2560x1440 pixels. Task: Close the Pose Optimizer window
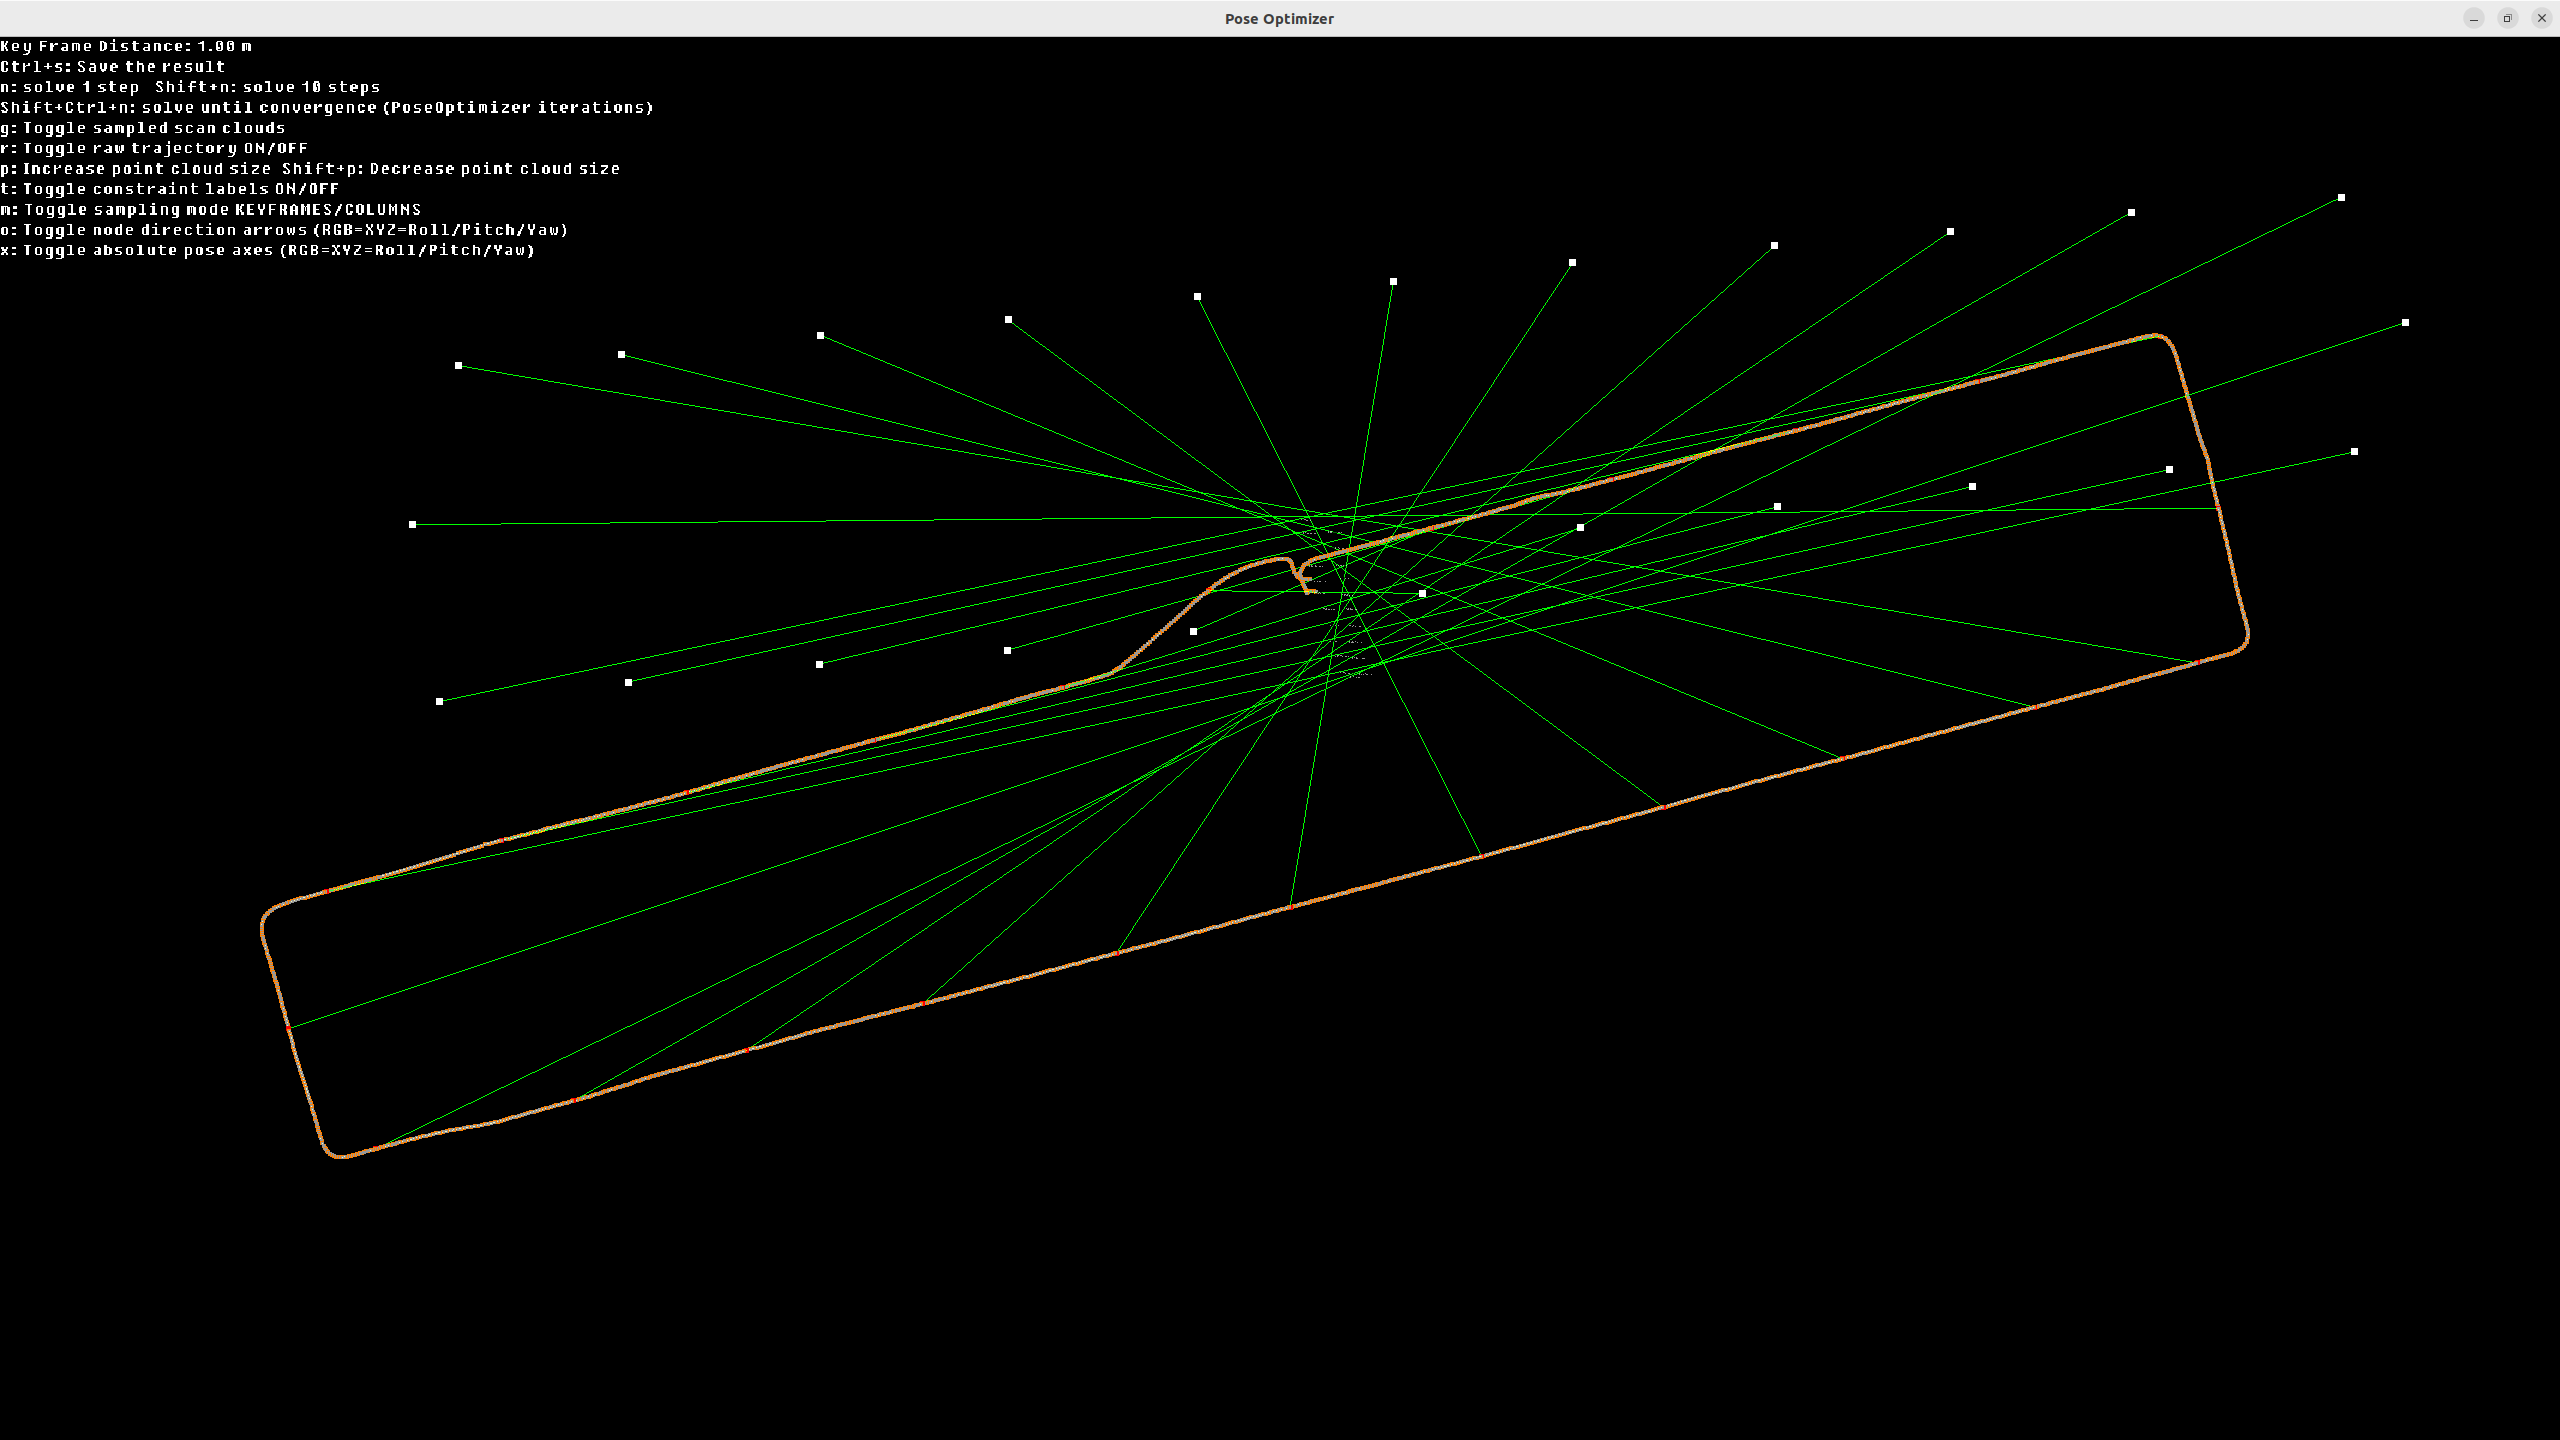(x=2542, y=19)
